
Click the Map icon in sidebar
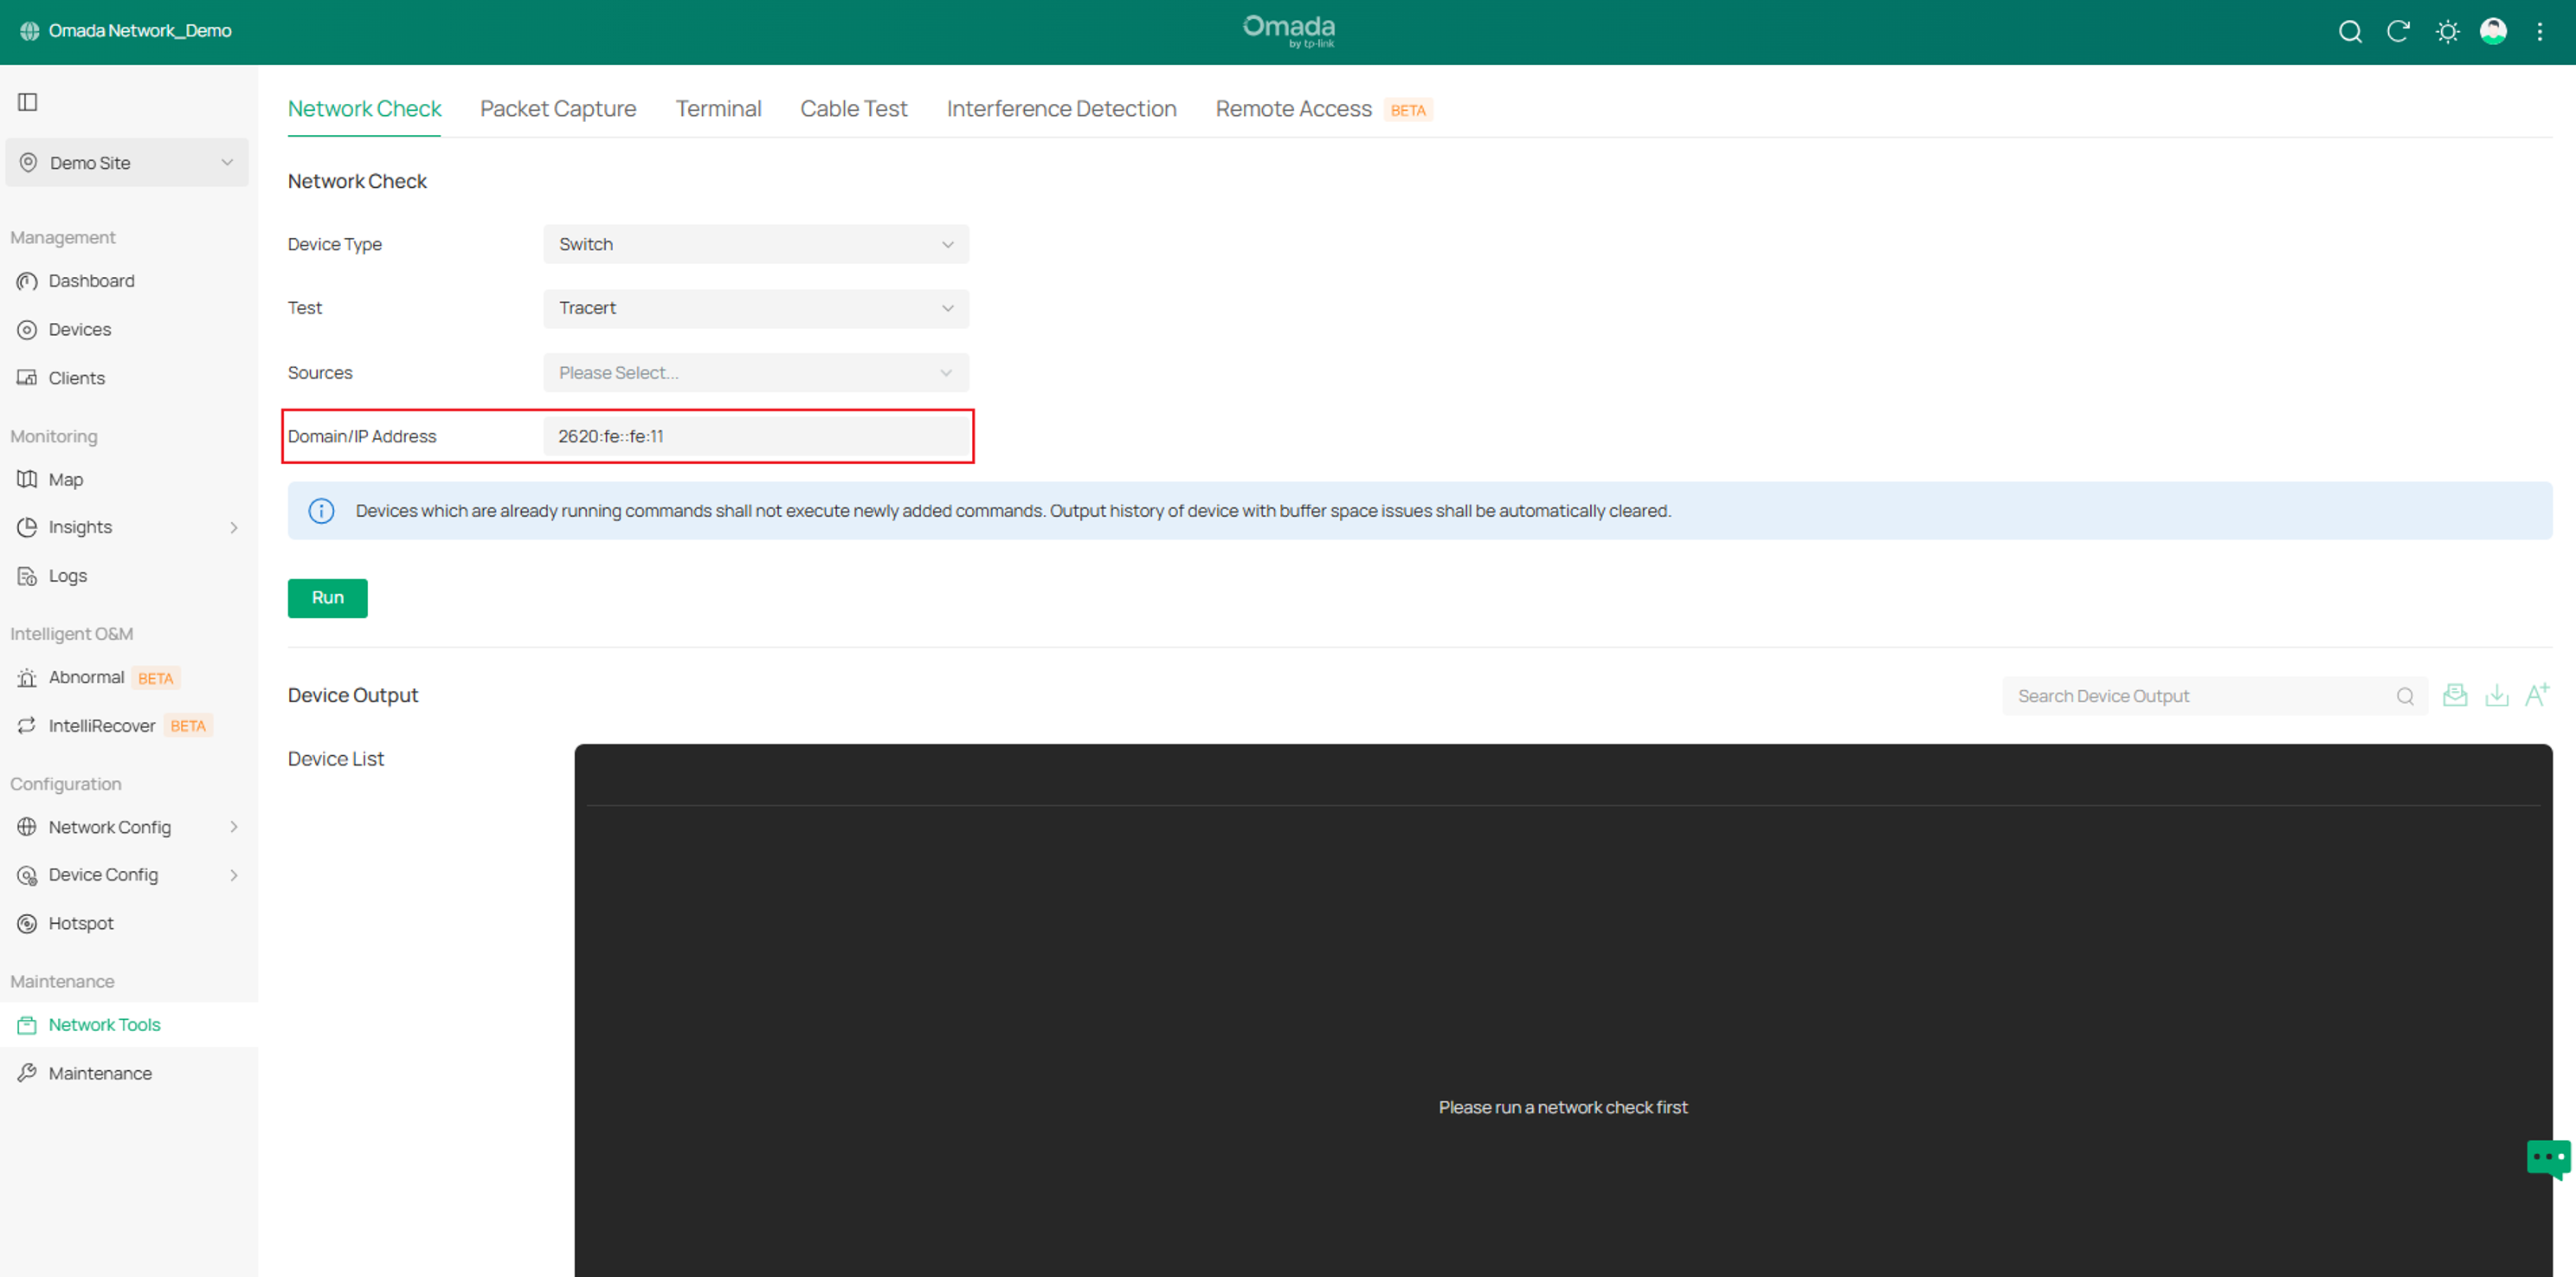(27, 480)
